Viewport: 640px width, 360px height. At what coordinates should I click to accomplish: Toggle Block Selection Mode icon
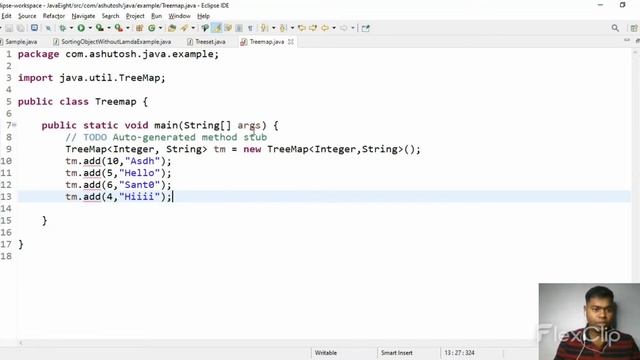click(x=239, y=28)
